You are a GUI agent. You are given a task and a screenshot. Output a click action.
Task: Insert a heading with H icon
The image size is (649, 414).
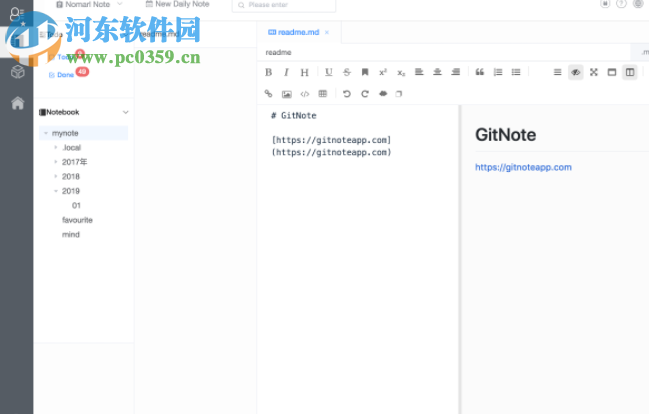coord(304,72)
